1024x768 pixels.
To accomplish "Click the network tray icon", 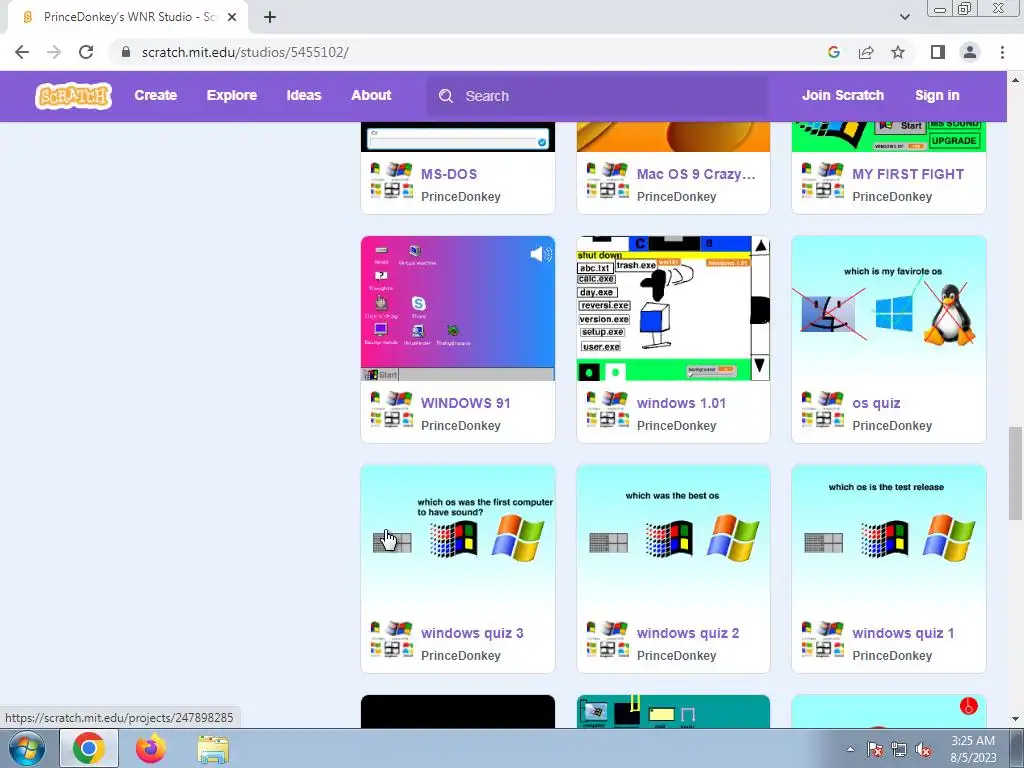I will coord(899,750).
